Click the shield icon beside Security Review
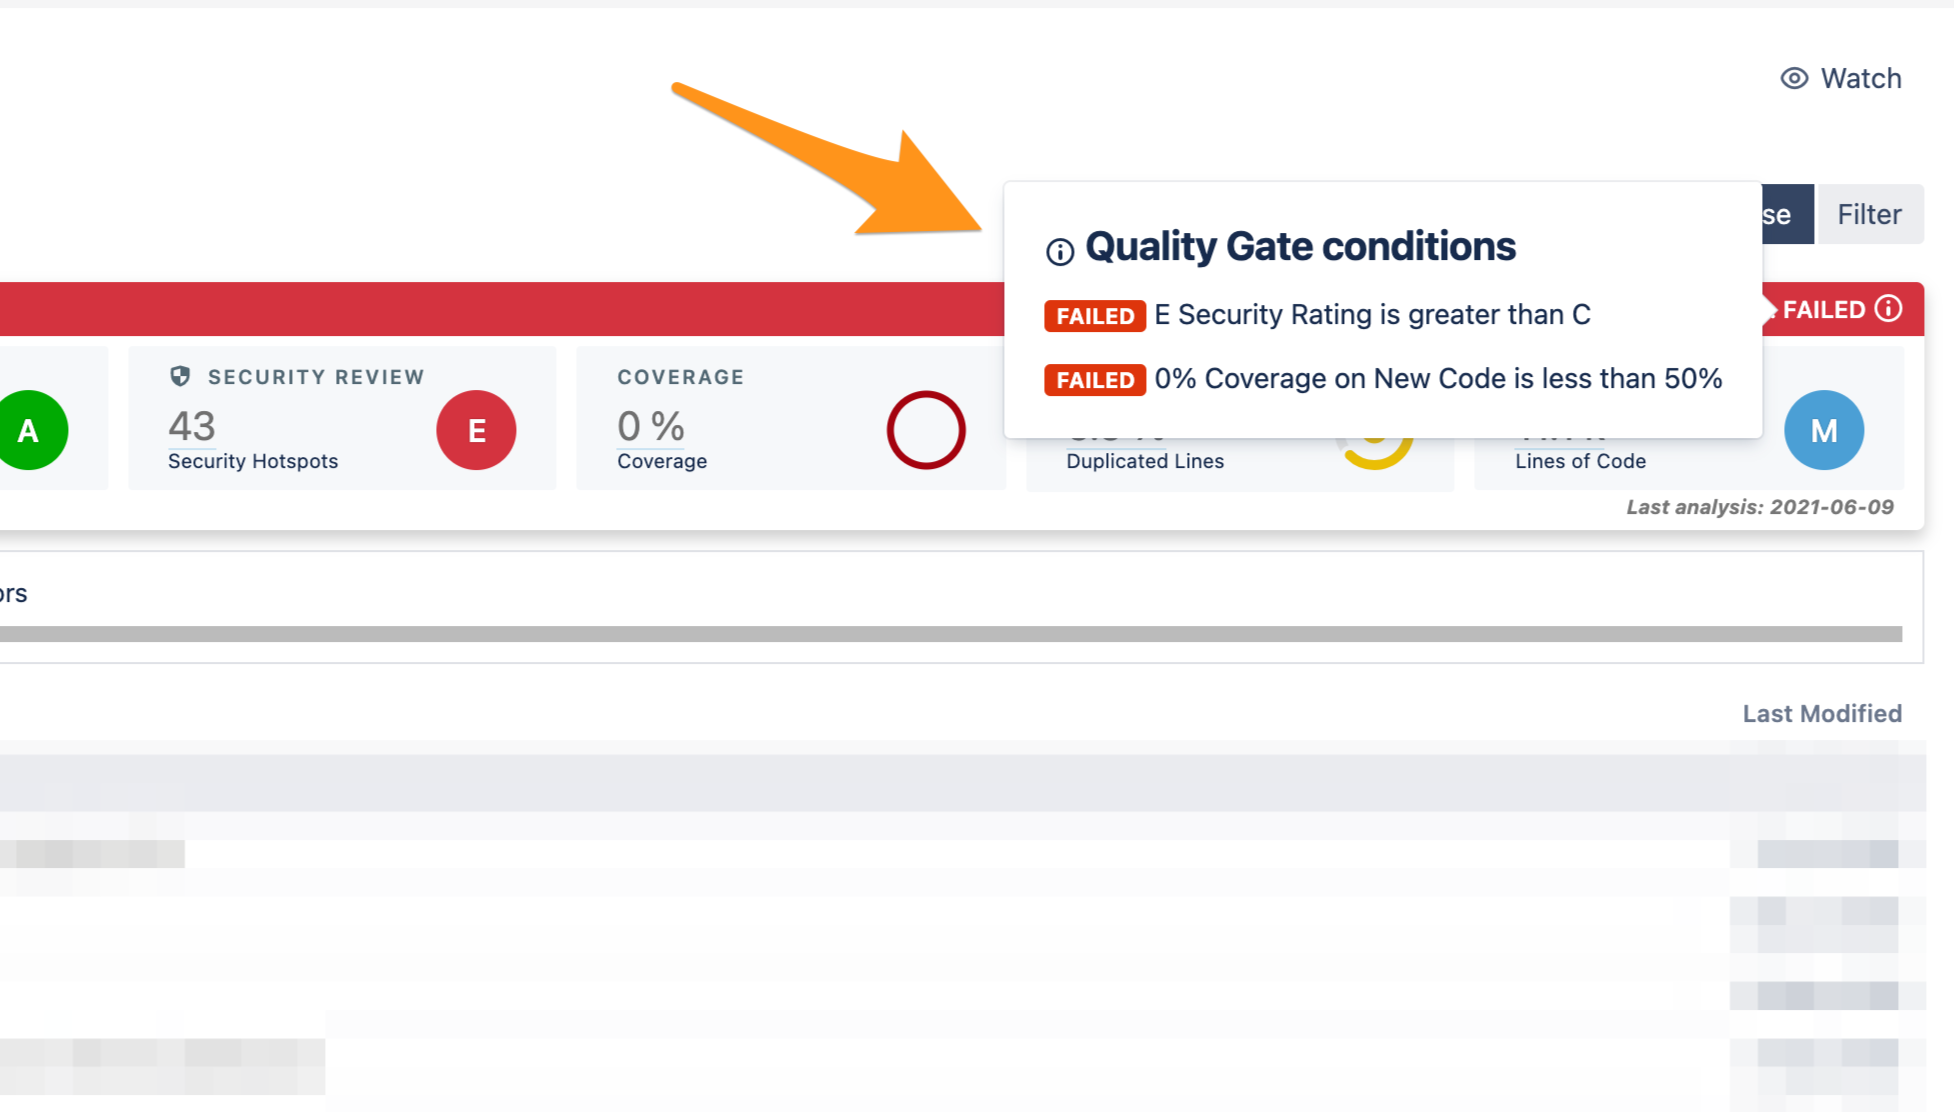The height and width of the screenshot is (1112, 1954). (180, 376)
